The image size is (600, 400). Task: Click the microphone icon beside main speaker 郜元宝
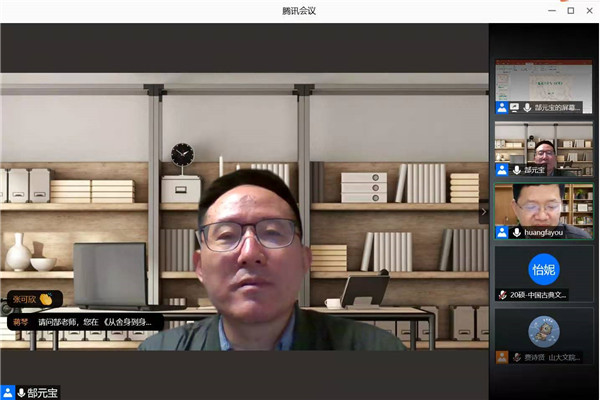coord(20,393)
